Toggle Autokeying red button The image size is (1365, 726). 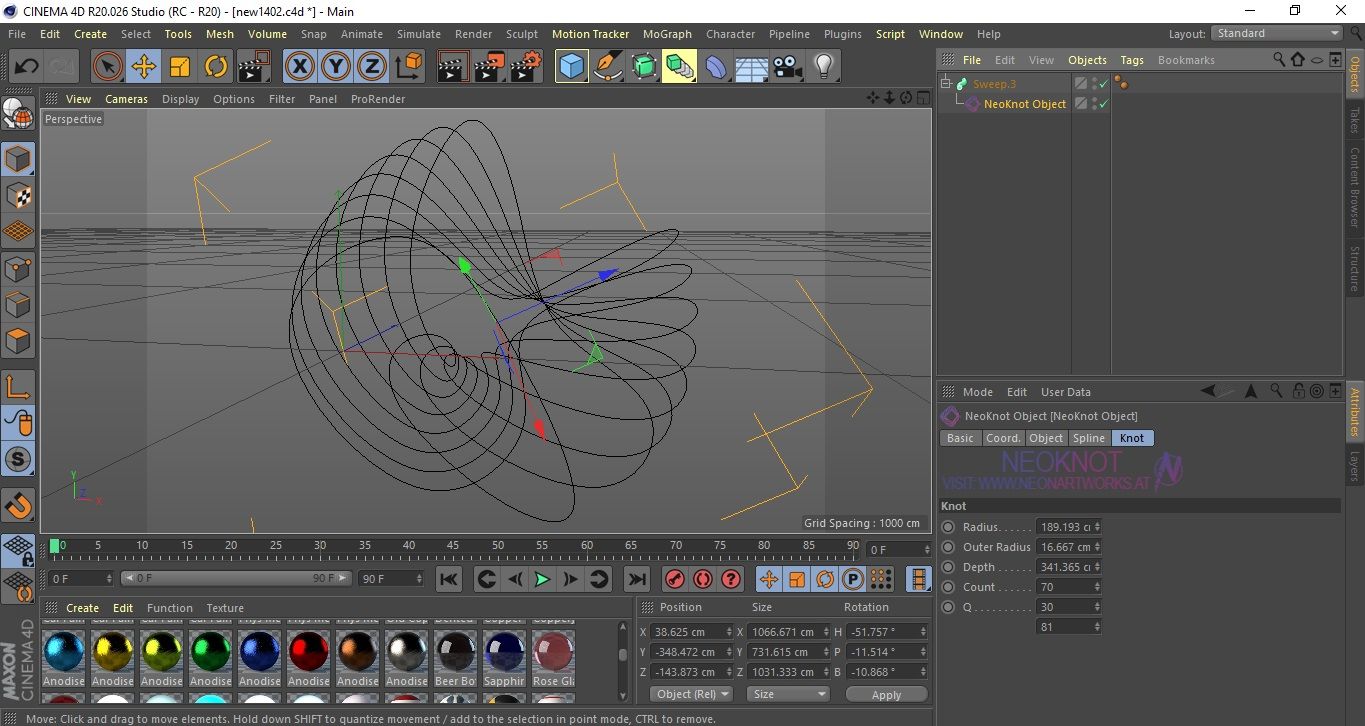pos(703,579)
